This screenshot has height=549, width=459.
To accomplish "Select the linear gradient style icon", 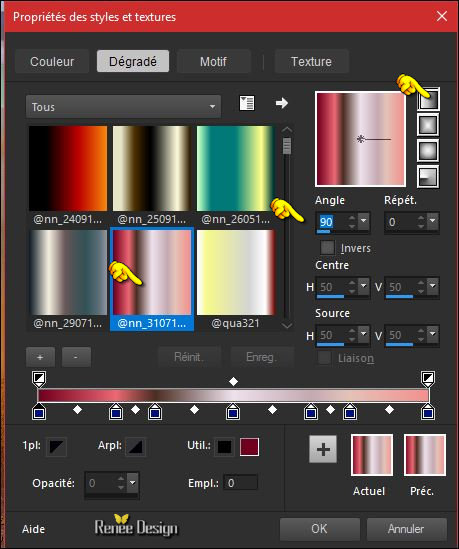I will 428,100.
